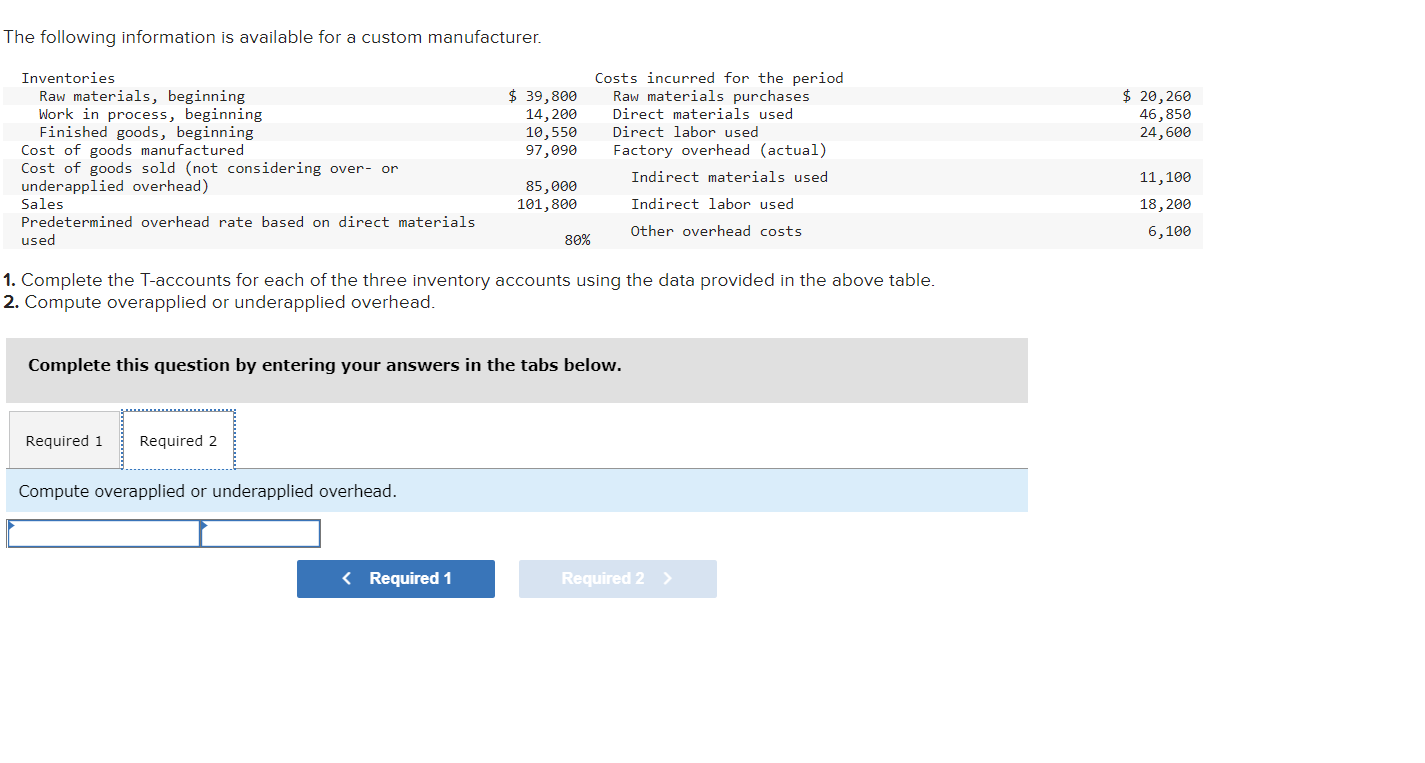Image resolution: width=1425 pixels, height=763 pixels.
Task: Select the Required 2 tab
Action: point(178,440)
